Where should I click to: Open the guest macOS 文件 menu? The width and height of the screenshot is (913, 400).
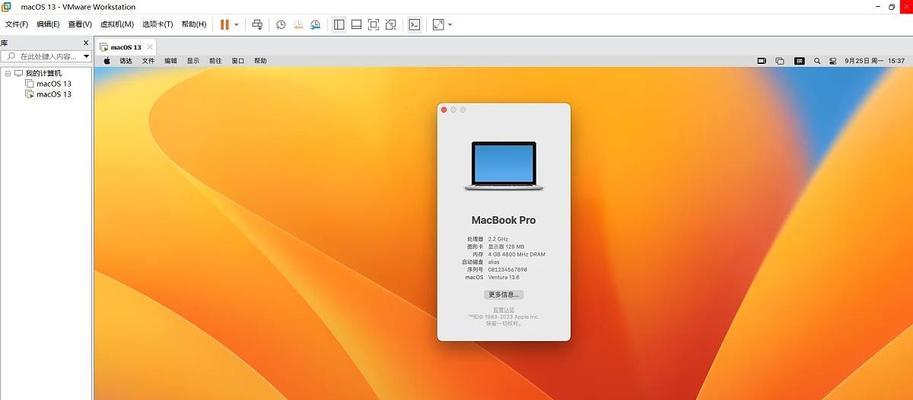(148, 61)
